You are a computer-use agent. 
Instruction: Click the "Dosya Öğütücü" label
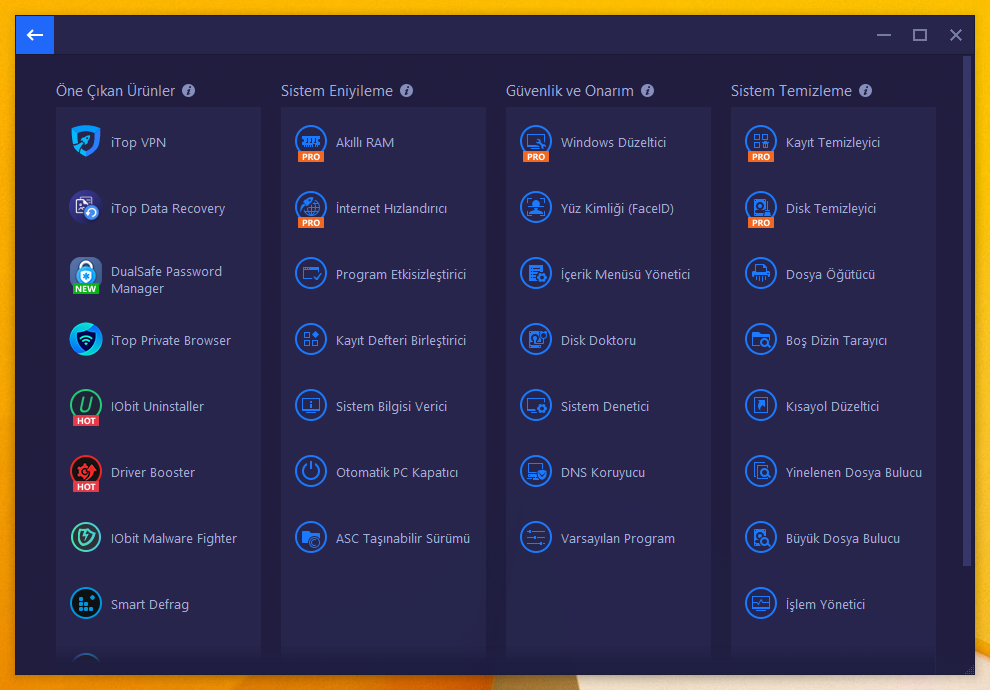(830, 275)
